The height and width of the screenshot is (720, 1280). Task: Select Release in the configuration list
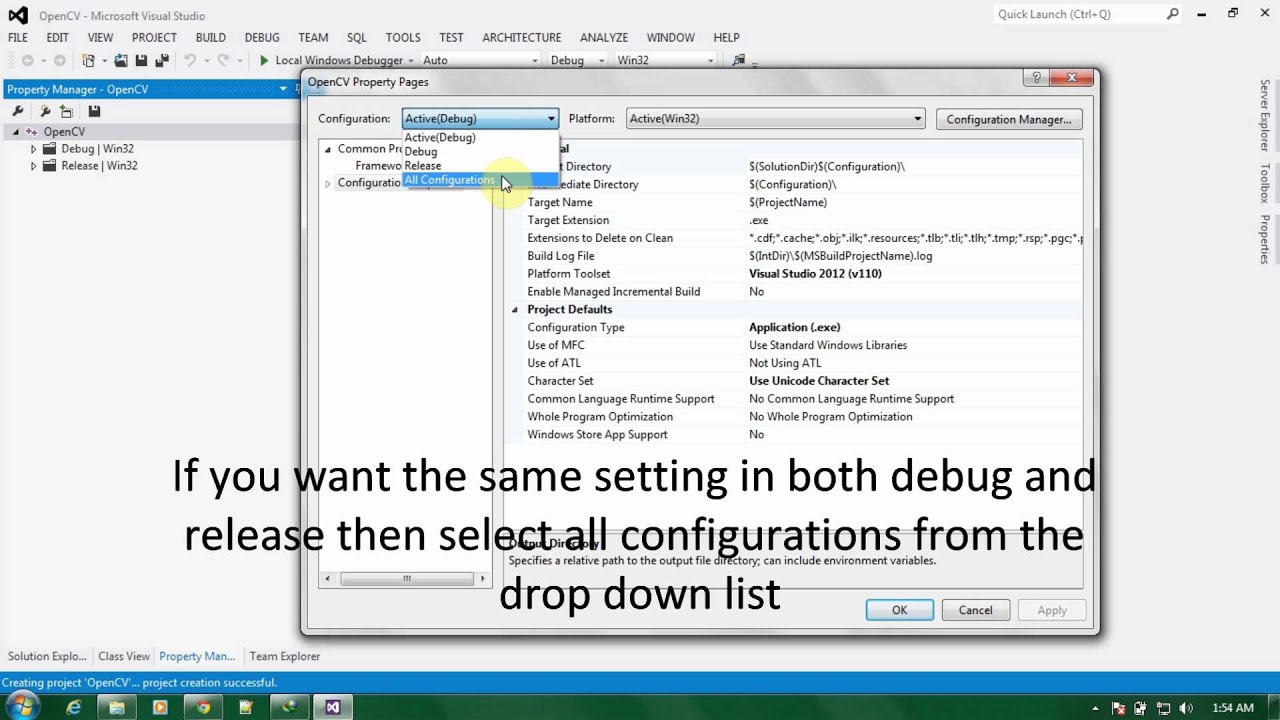[x=480, y=166]
